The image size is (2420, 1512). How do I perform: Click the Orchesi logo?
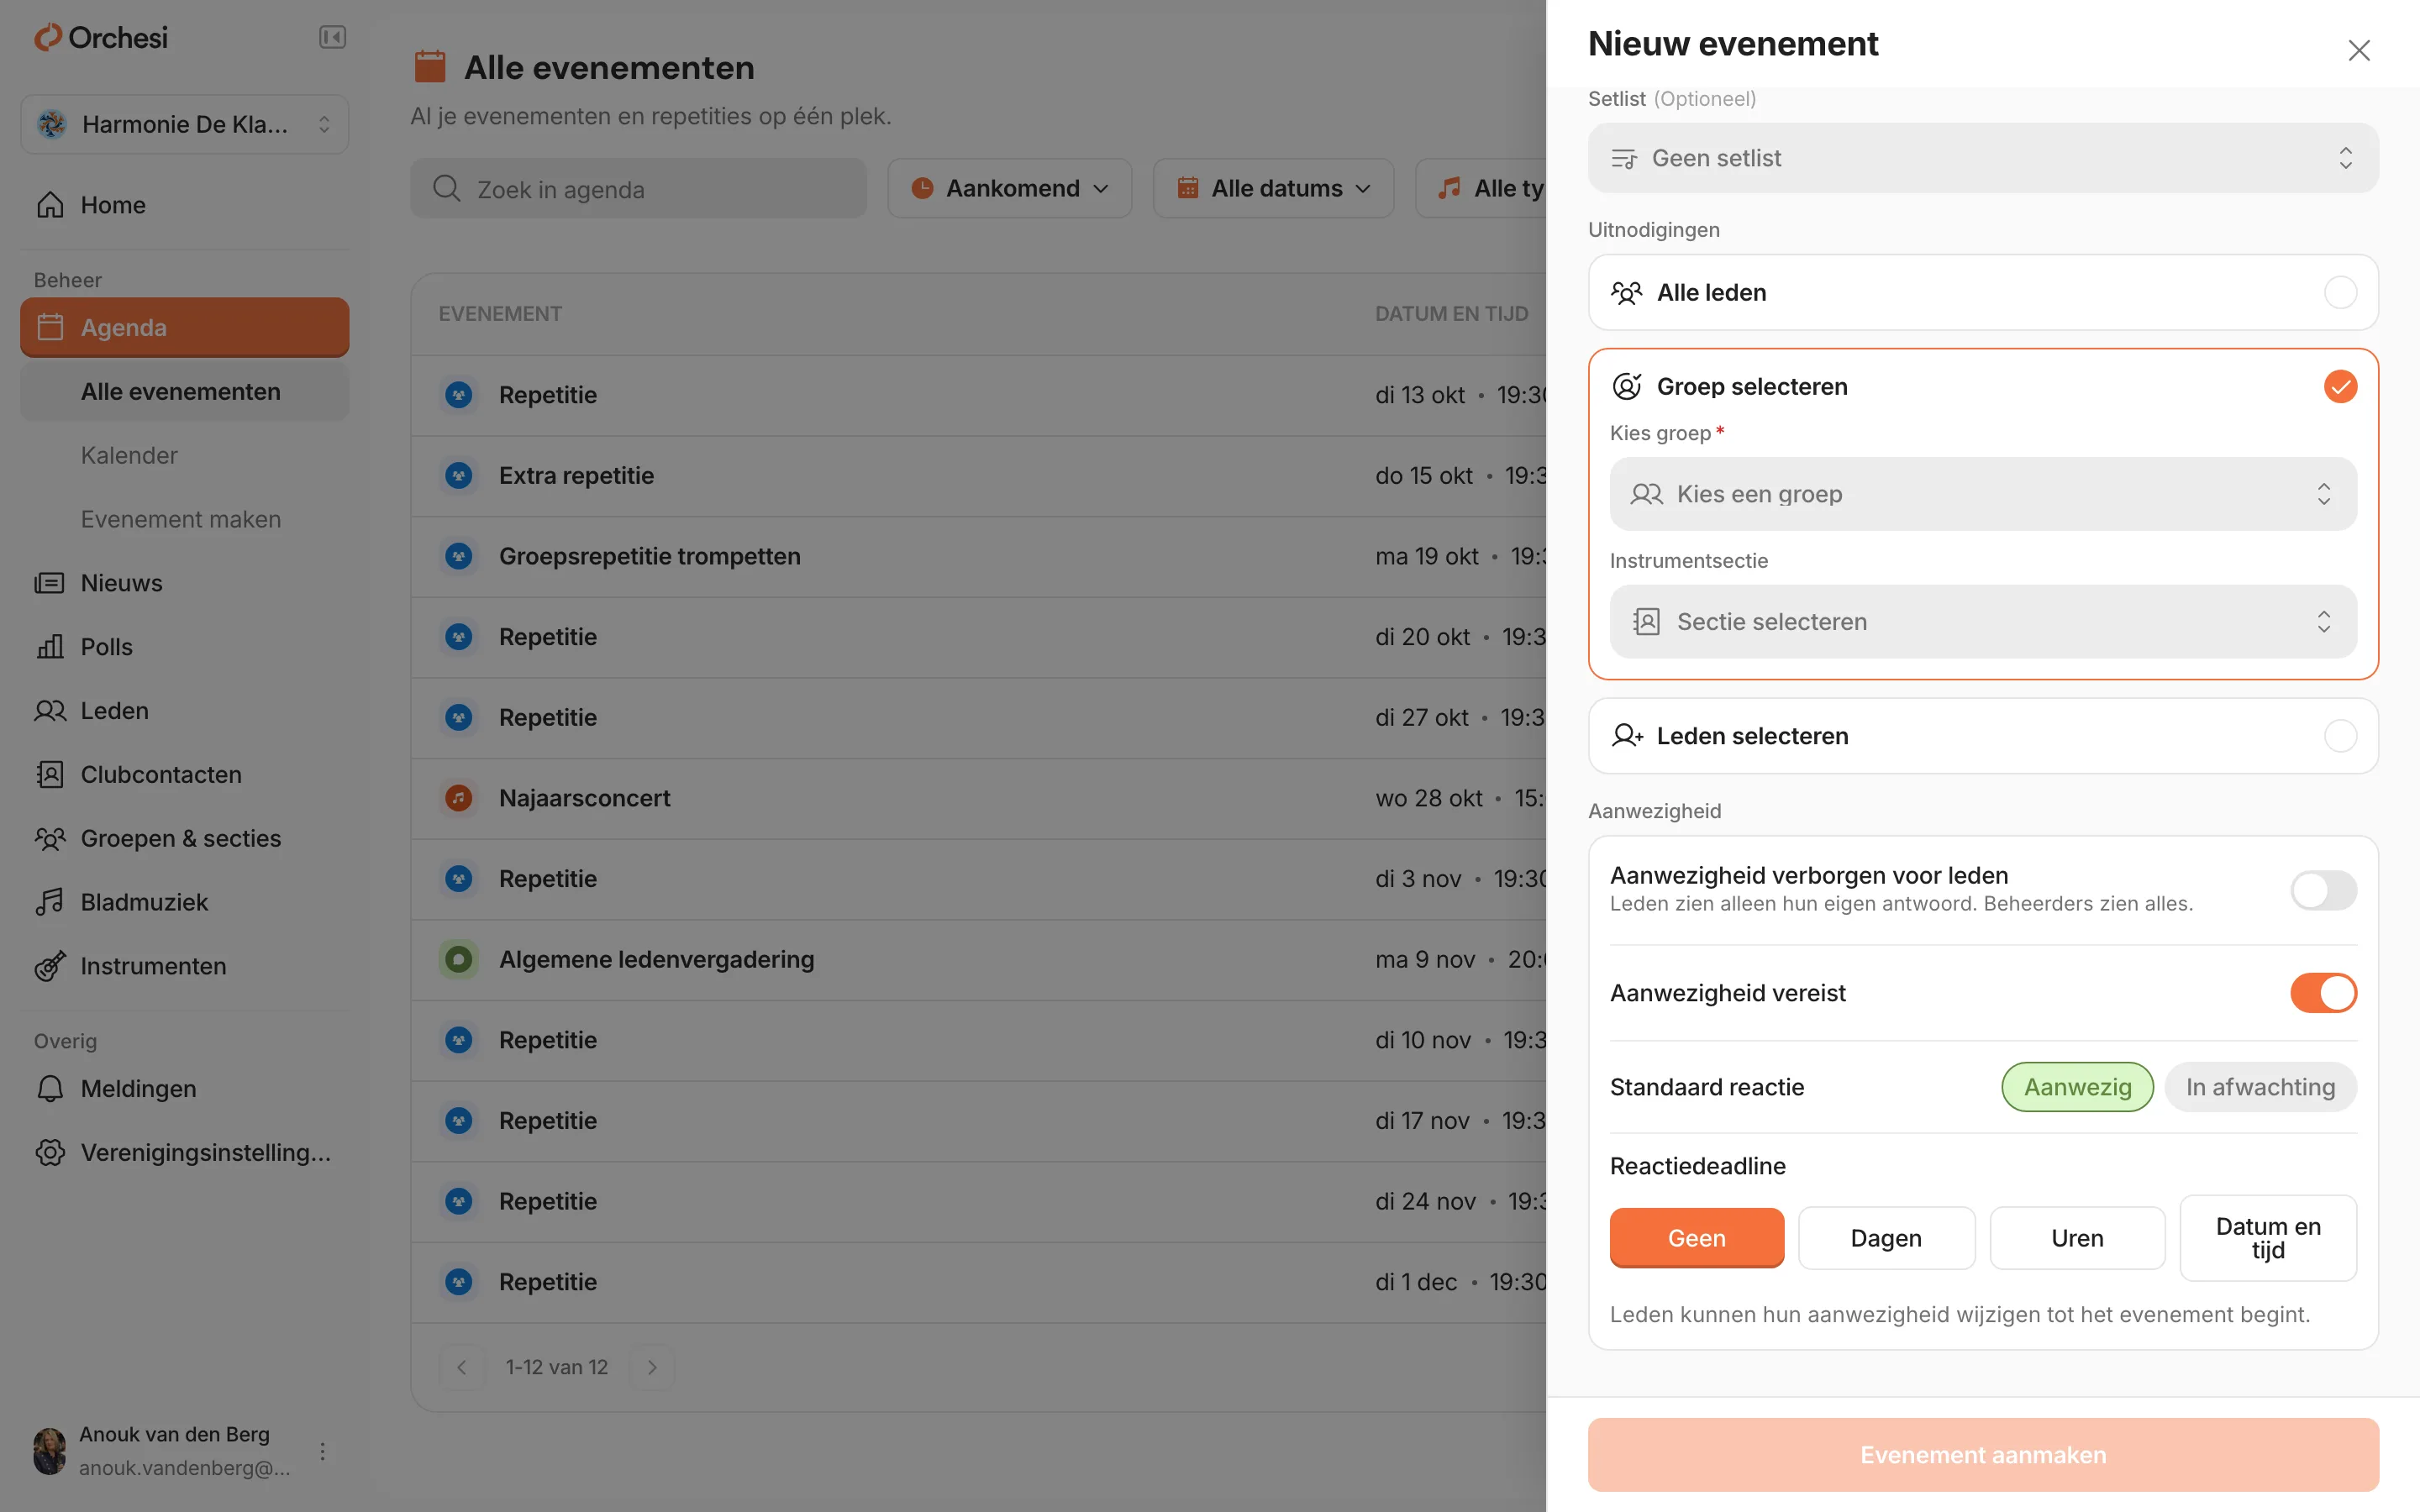point(101,38)
